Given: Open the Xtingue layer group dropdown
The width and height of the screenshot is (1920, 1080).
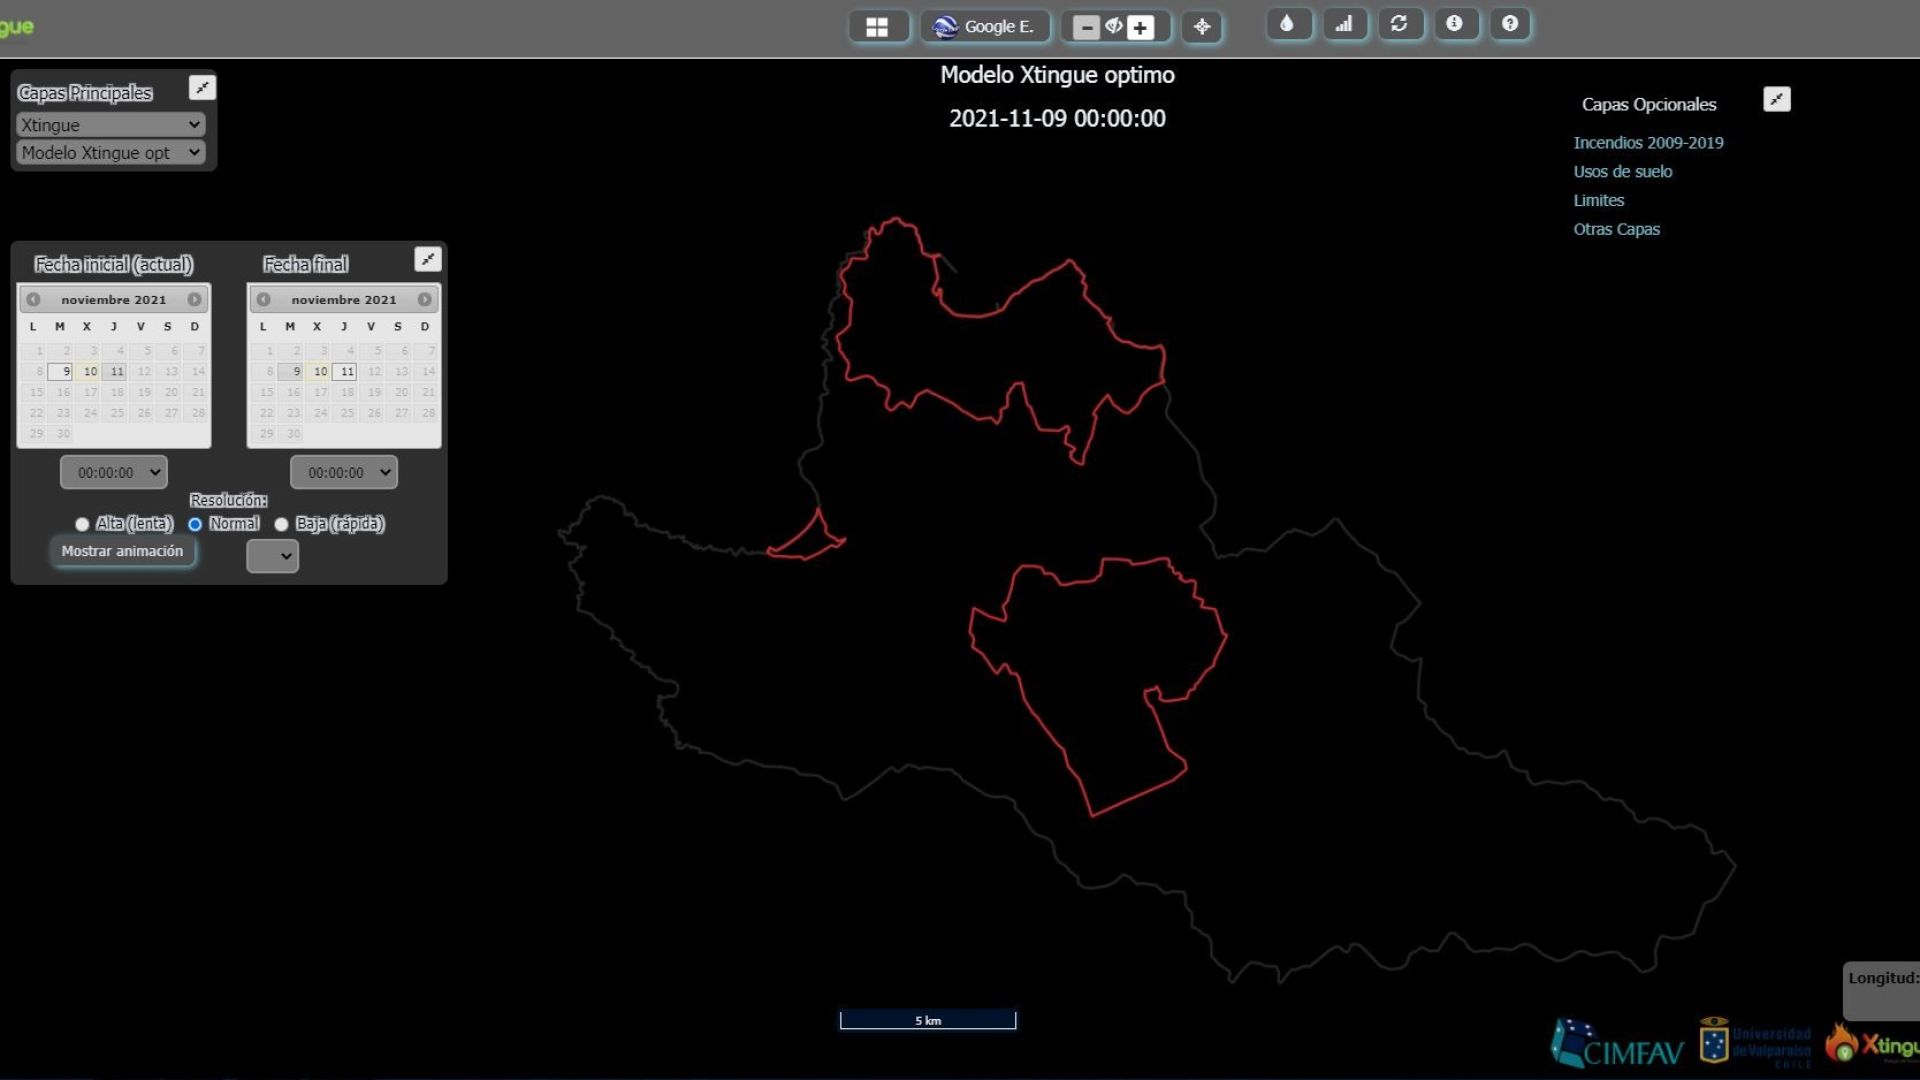Looking at the screenshot, I should tap(111, 125).
